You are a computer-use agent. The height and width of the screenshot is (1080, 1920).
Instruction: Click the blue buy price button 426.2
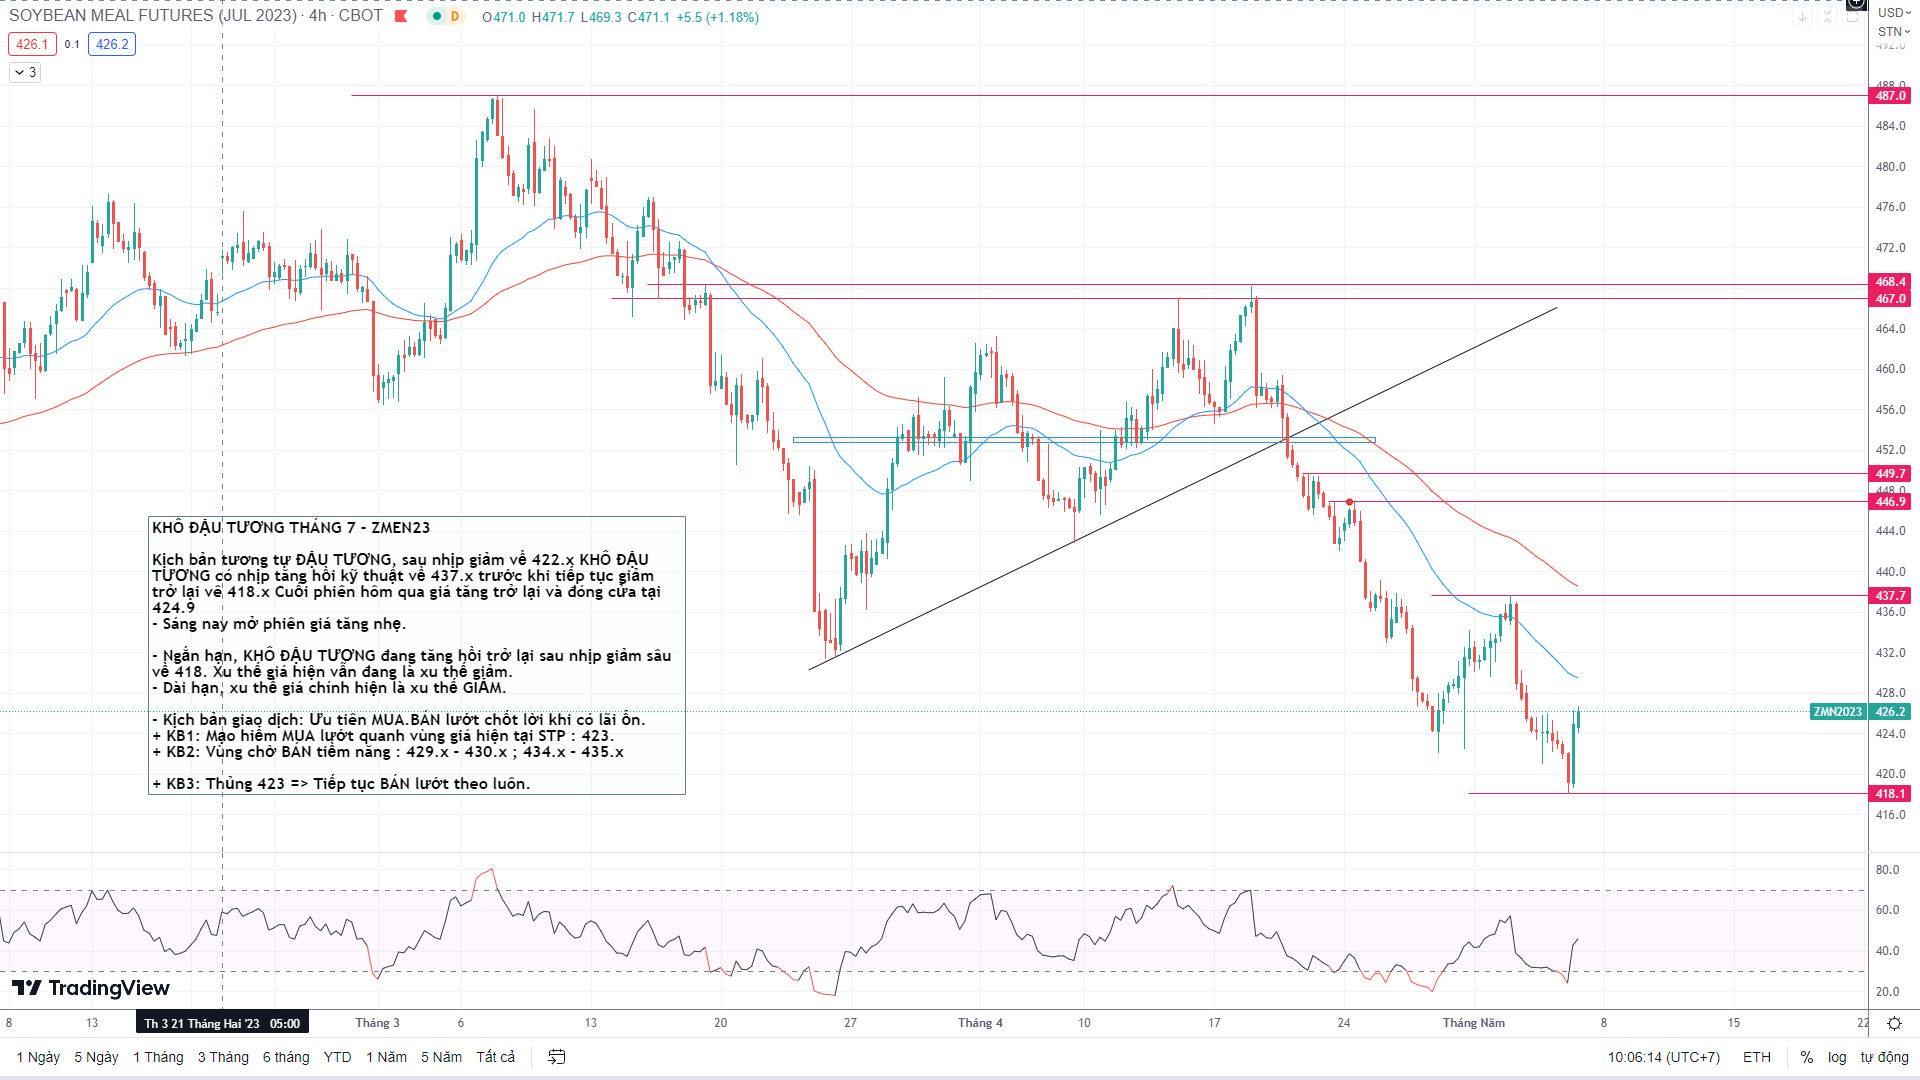(x=112, y=44)
